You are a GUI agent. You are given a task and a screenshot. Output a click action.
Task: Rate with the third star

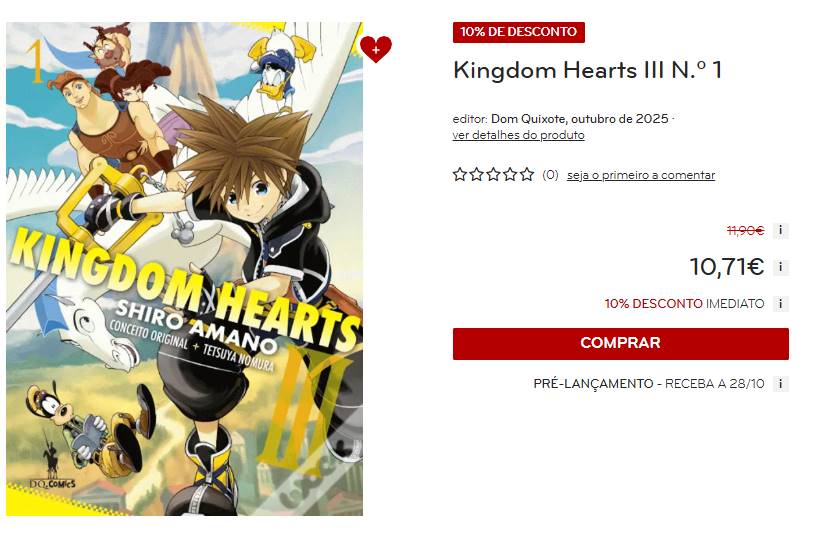click(493, 175)
